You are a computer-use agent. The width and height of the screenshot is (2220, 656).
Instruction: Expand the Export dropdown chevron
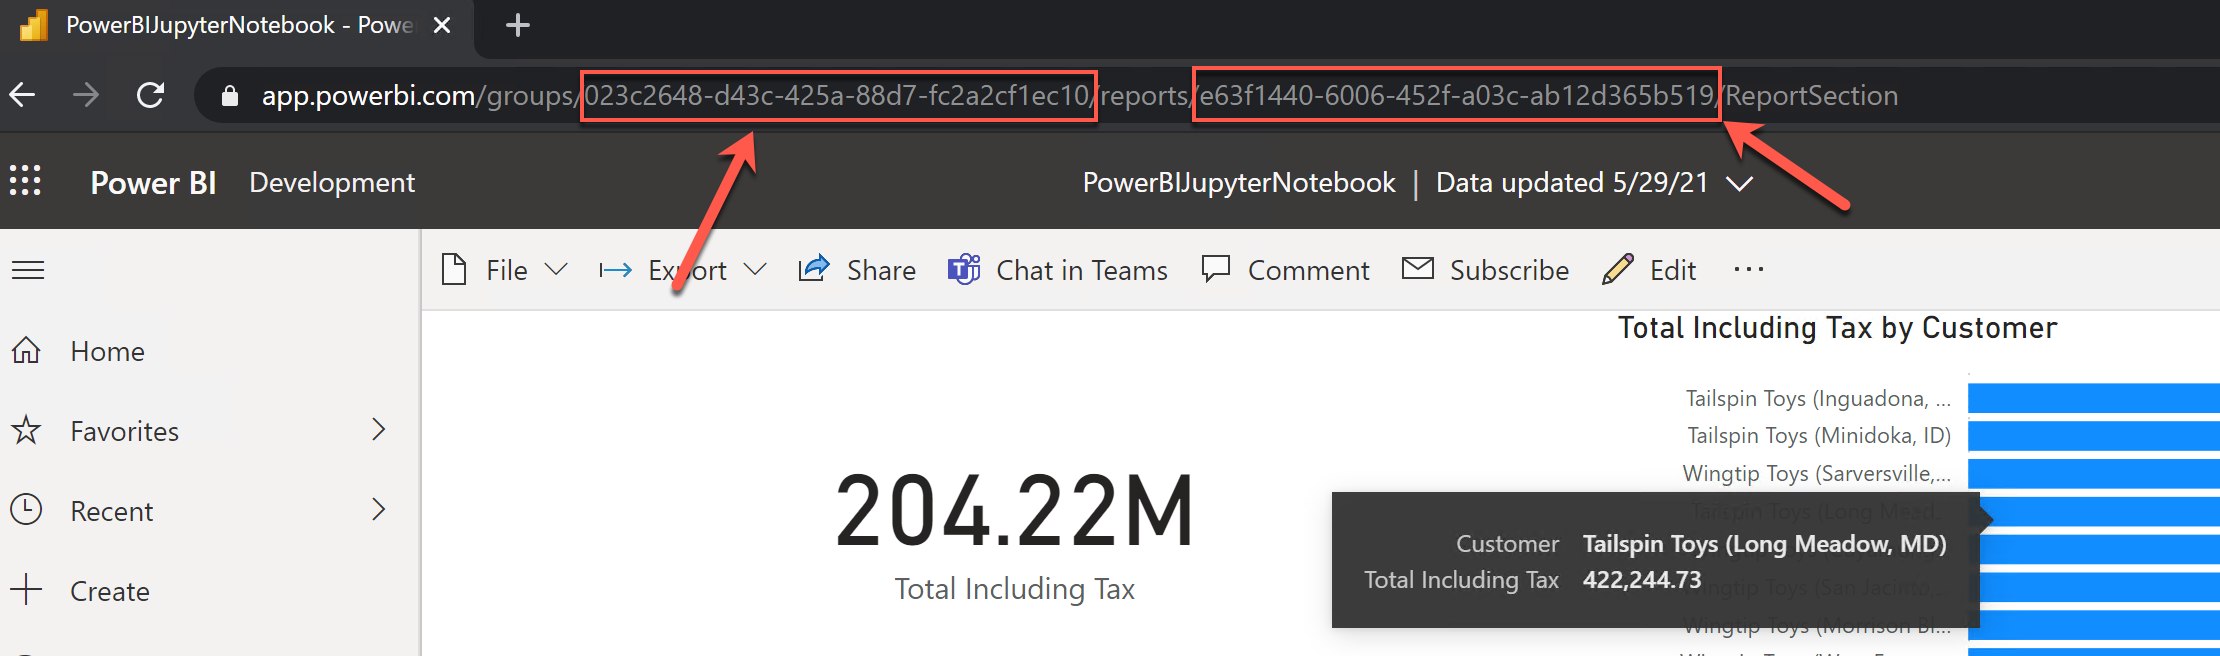[x=755, y=269]
